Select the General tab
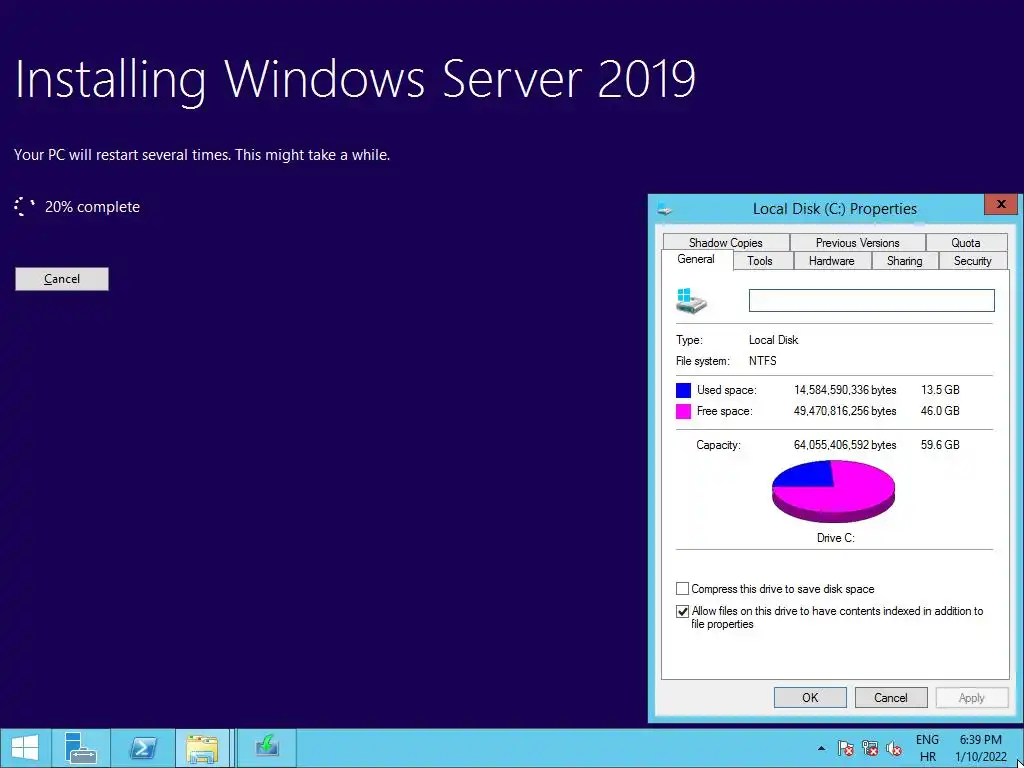 696,259
